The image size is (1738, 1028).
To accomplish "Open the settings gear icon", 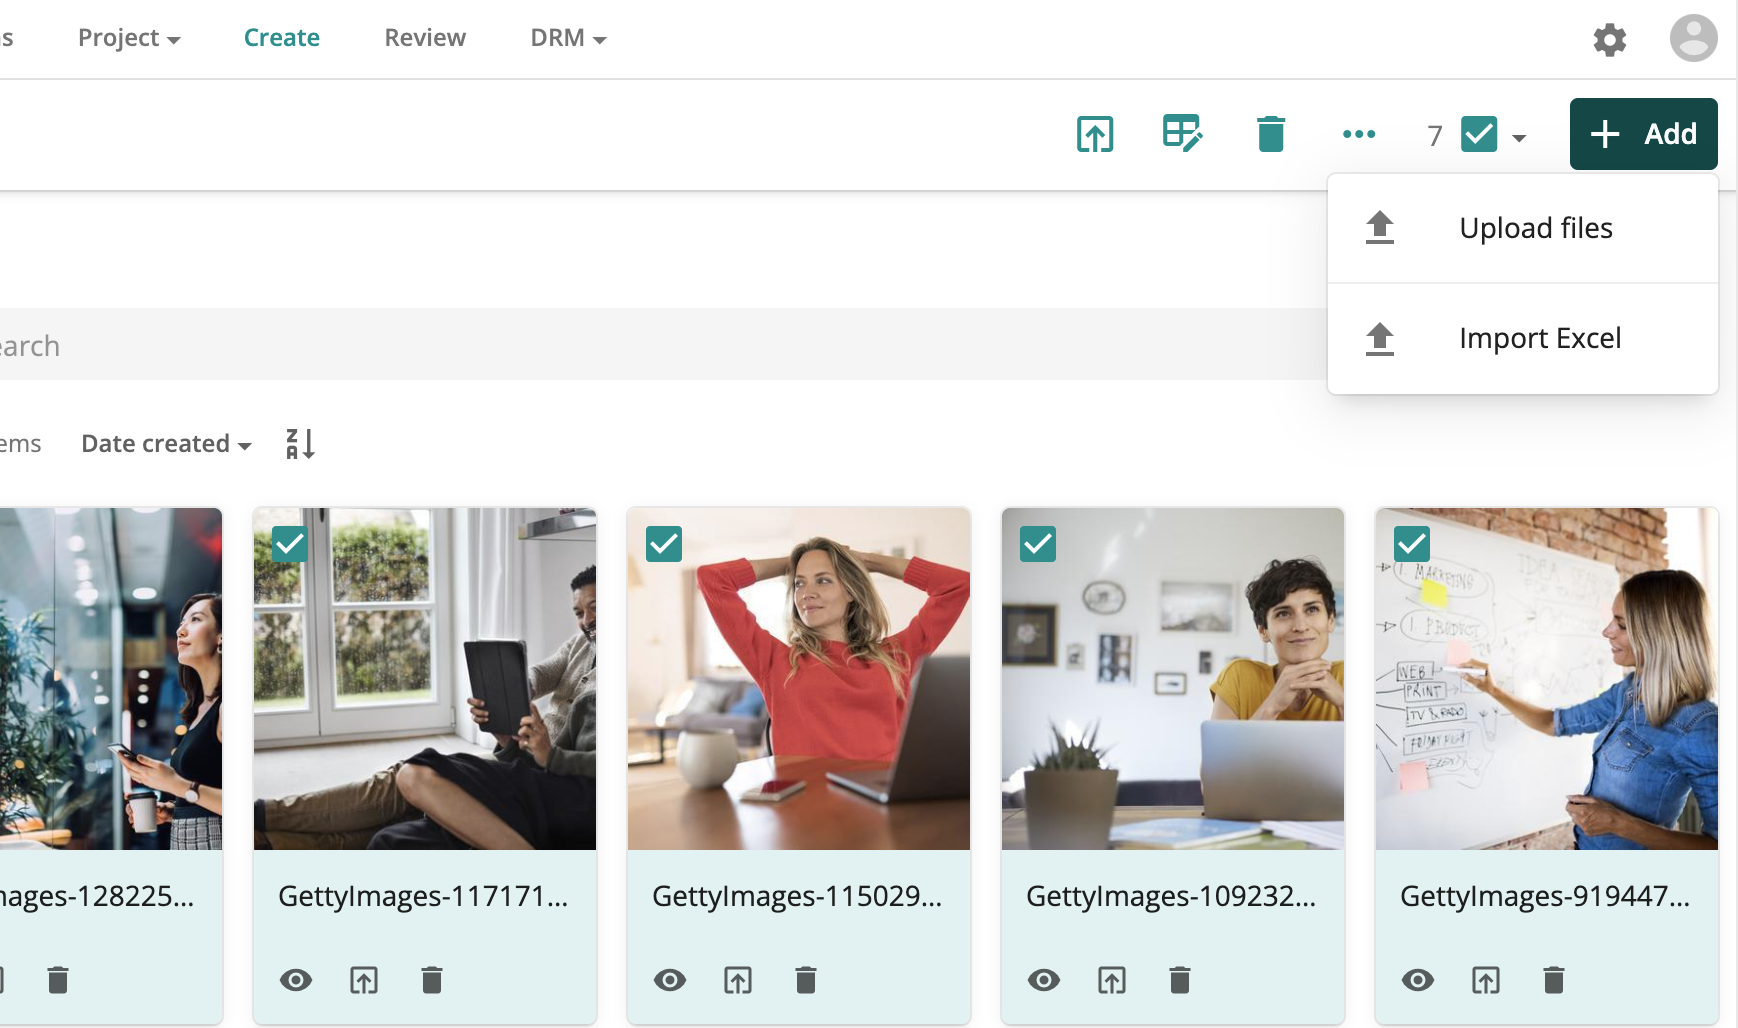I will click(1609, 39).
